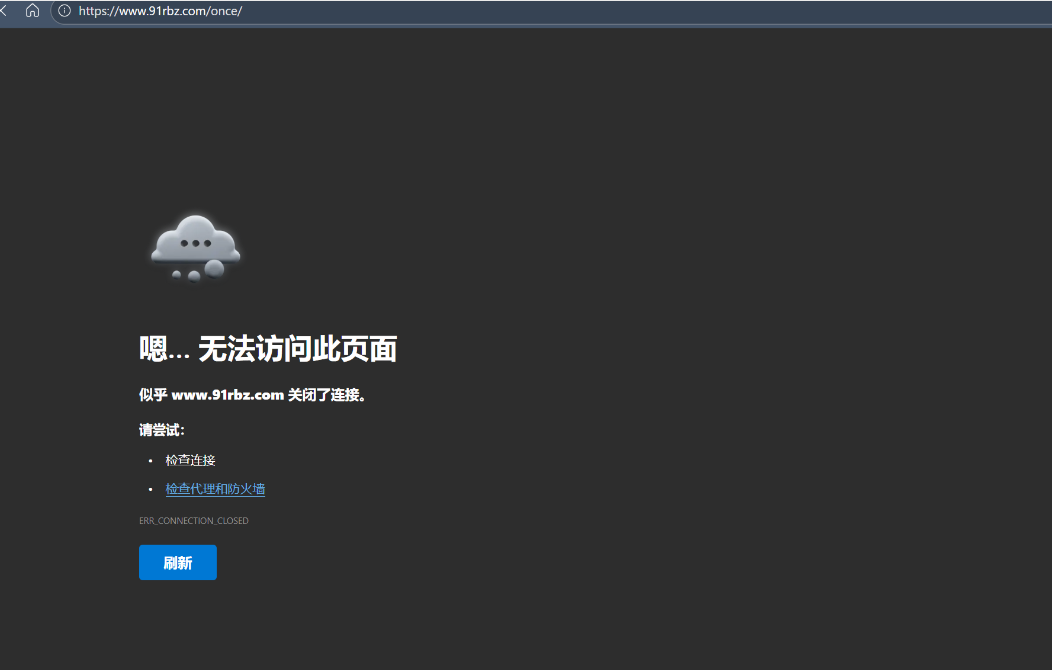Screen dimensions: 1052x670
Task: Open the 检查代理和防火墙 link
Action: point(215,489)
